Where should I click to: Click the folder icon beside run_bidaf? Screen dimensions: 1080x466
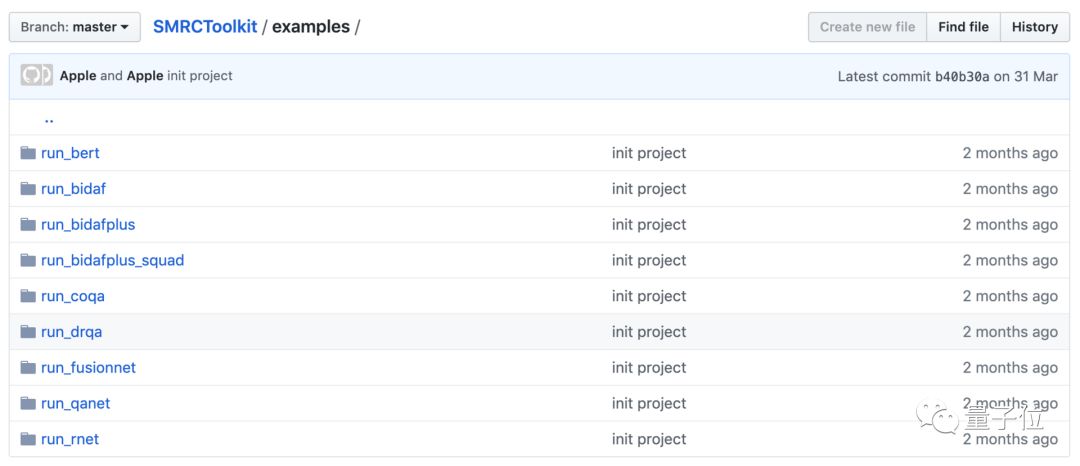(28, 189)
